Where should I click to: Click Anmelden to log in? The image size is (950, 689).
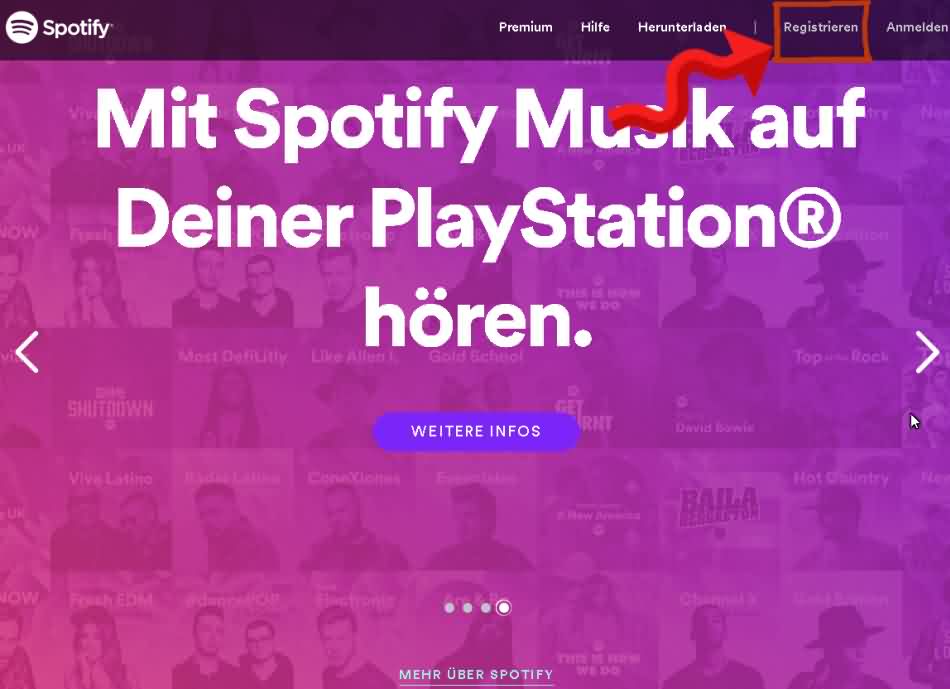(x=917, y=27)
